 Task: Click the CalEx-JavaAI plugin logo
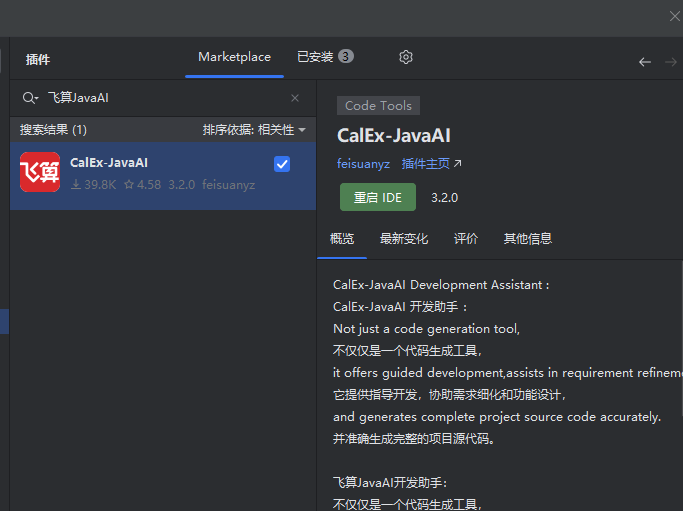(x=40, y=172)
